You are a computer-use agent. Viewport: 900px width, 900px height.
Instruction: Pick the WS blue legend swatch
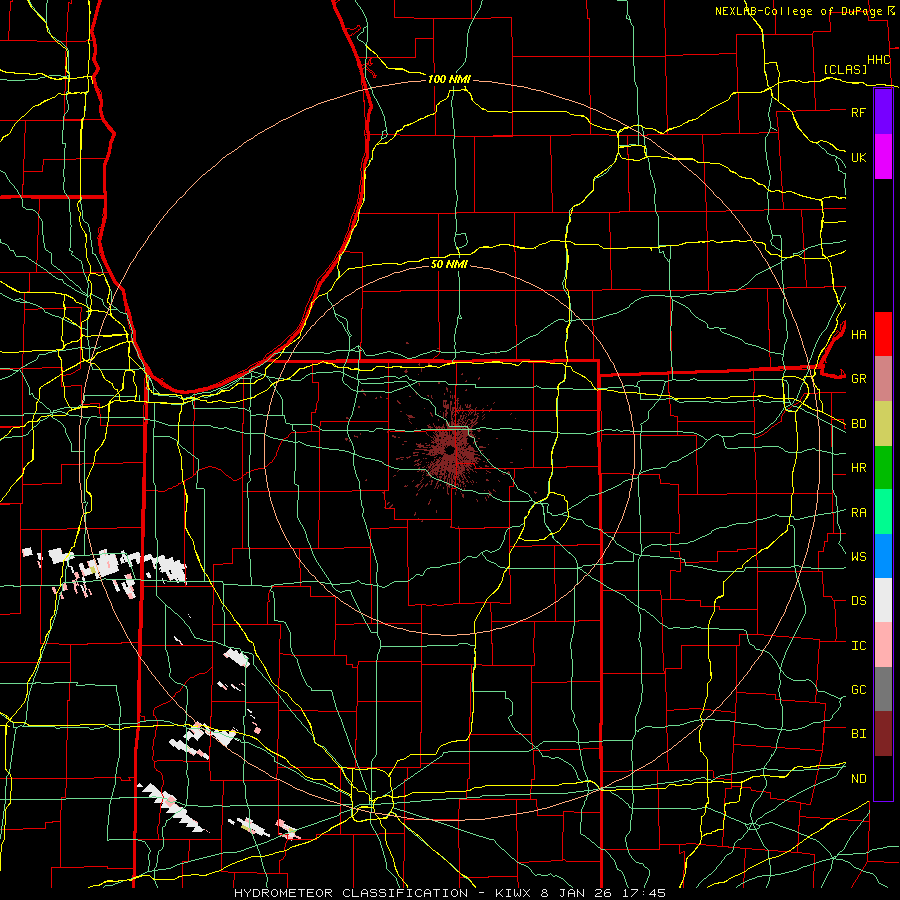(x=883, y=556)
